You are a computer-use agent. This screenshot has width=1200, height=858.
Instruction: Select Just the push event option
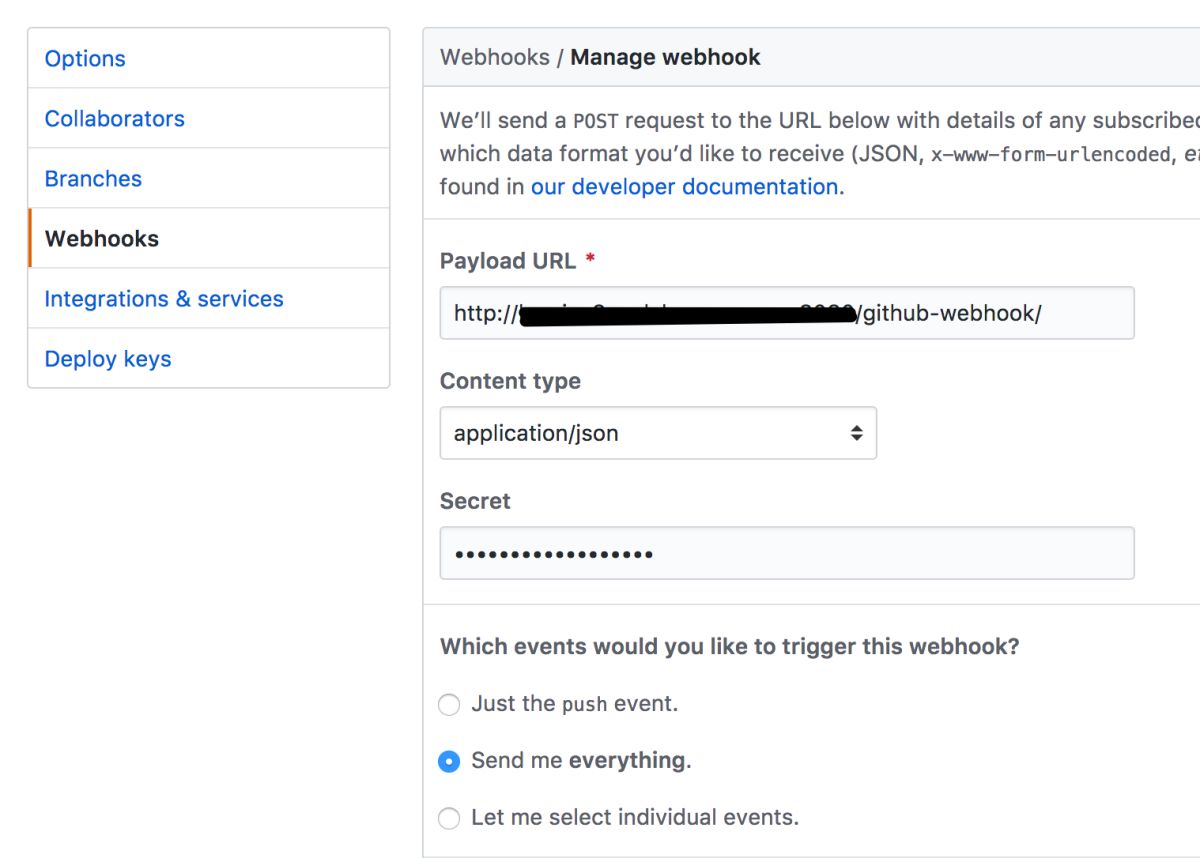449,705
